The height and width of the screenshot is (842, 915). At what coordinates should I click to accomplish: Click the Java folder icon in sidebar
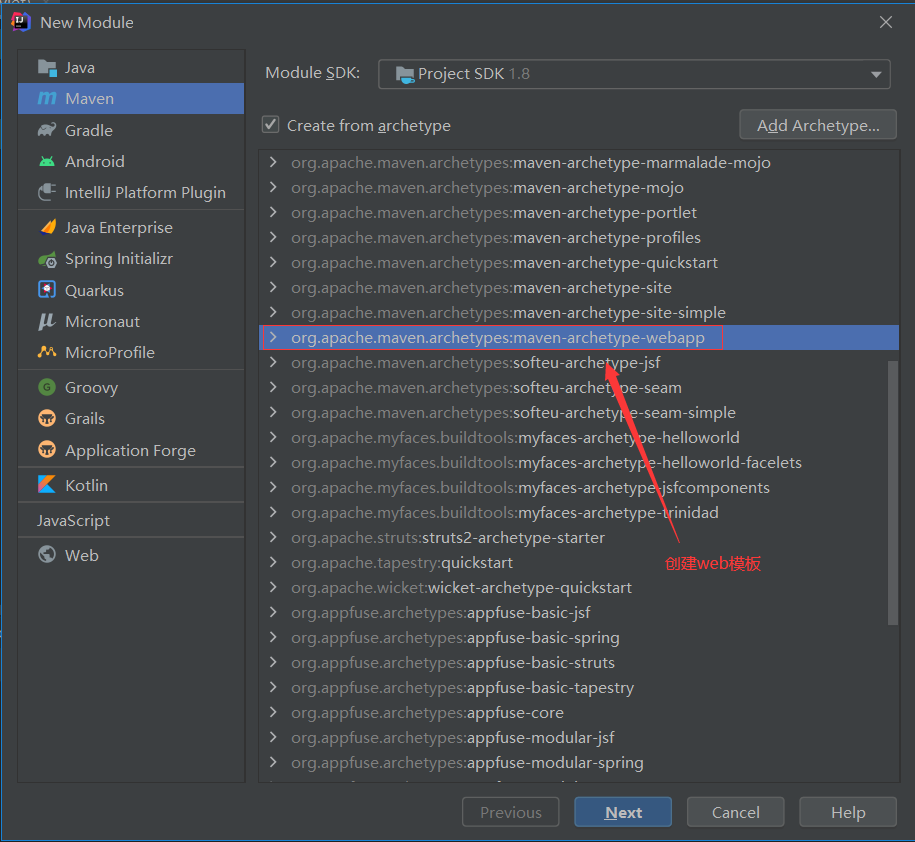[47, 68]
